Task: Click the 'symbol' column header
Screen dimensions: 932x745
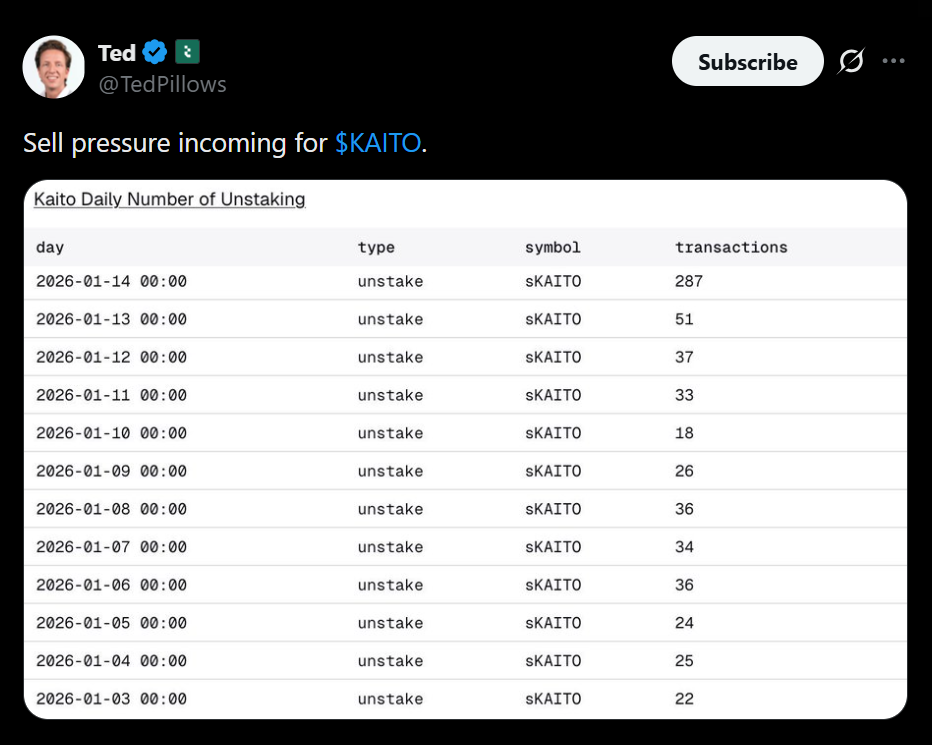Action: coord(552,247)
